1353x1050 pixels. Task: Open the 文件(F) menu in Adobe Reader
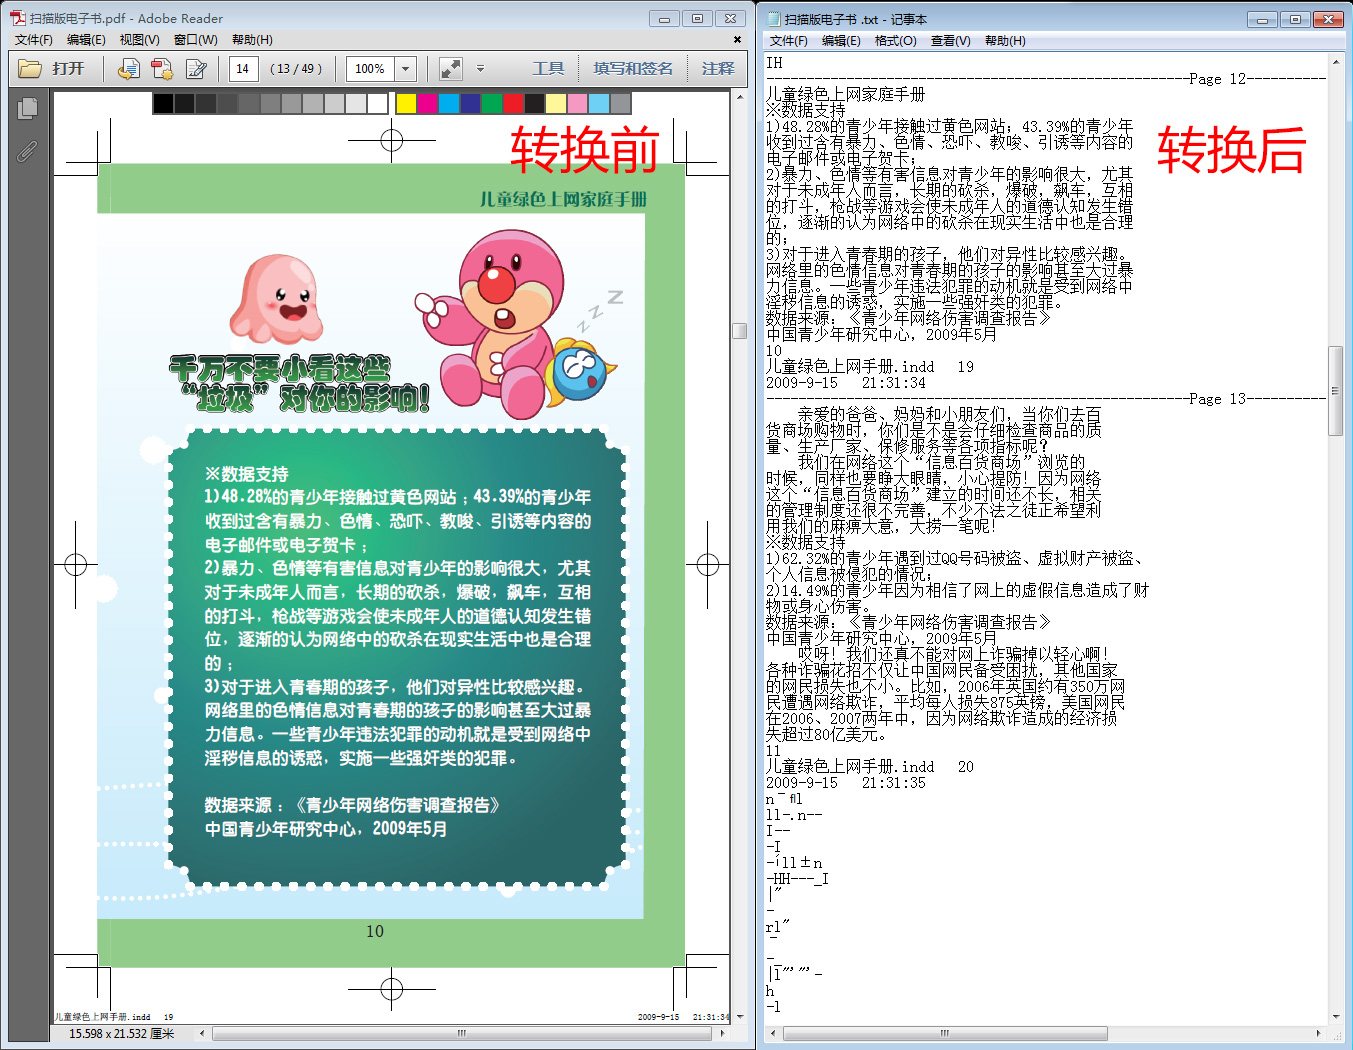pos(34,40)
